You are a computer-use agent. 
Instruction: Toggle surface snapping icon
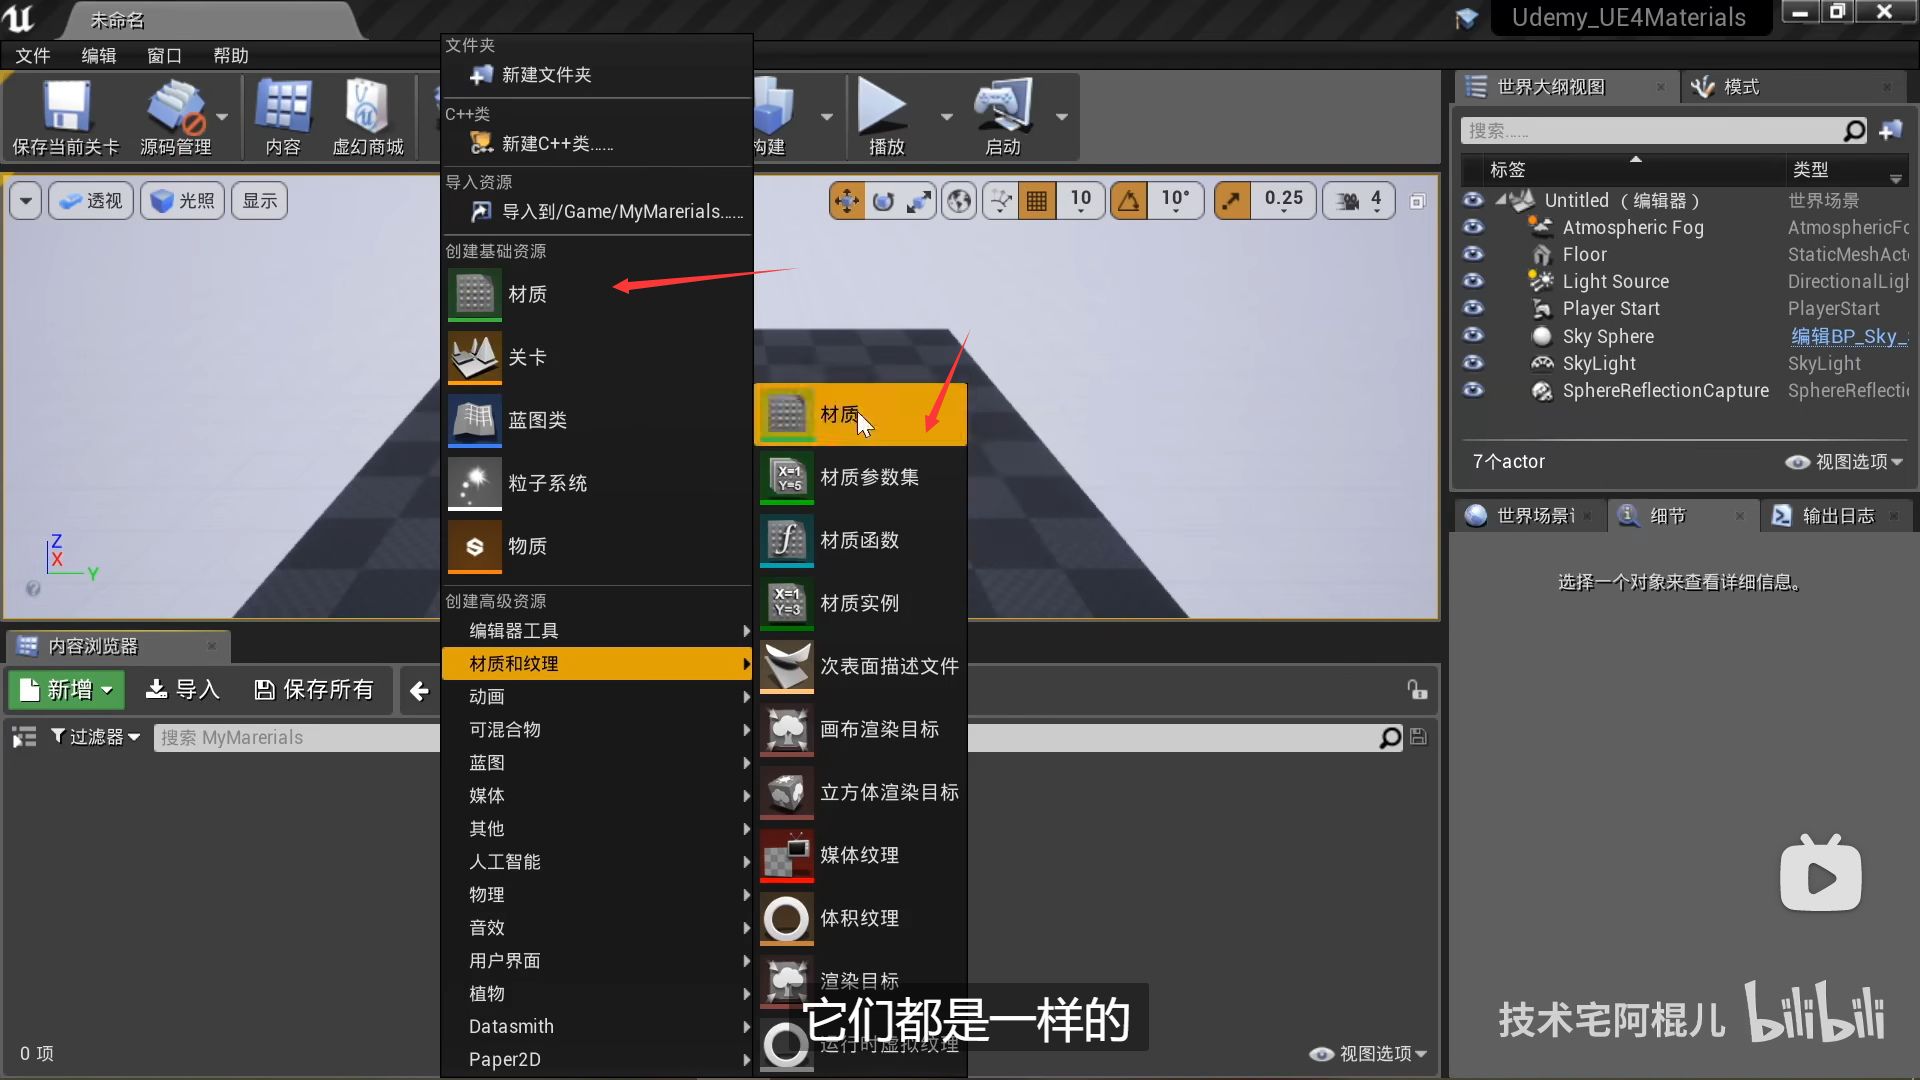click(x=1001, y=201)
